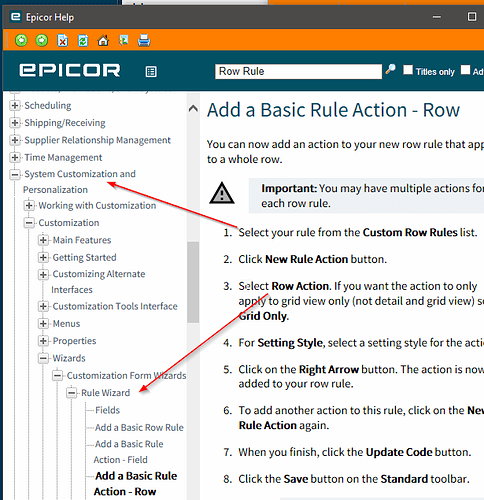The image size is (484, 500).
Task: Toggle the table of contents list icon
Action: (x=151, y=71)
